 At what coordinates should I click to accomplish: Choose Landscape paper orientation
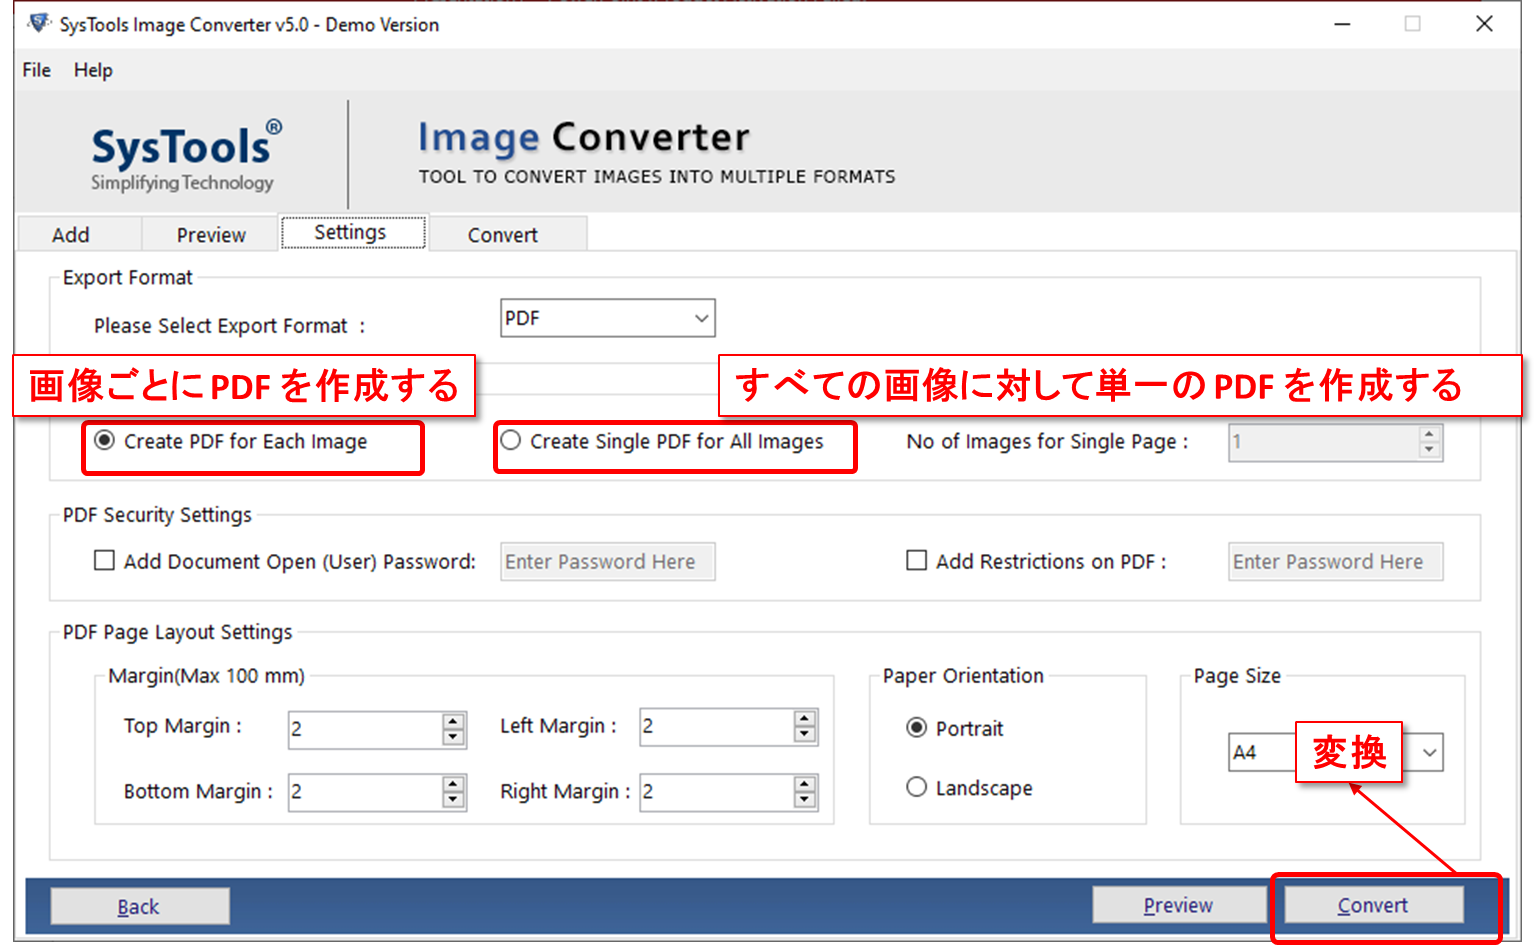click(x=917, y=788)
